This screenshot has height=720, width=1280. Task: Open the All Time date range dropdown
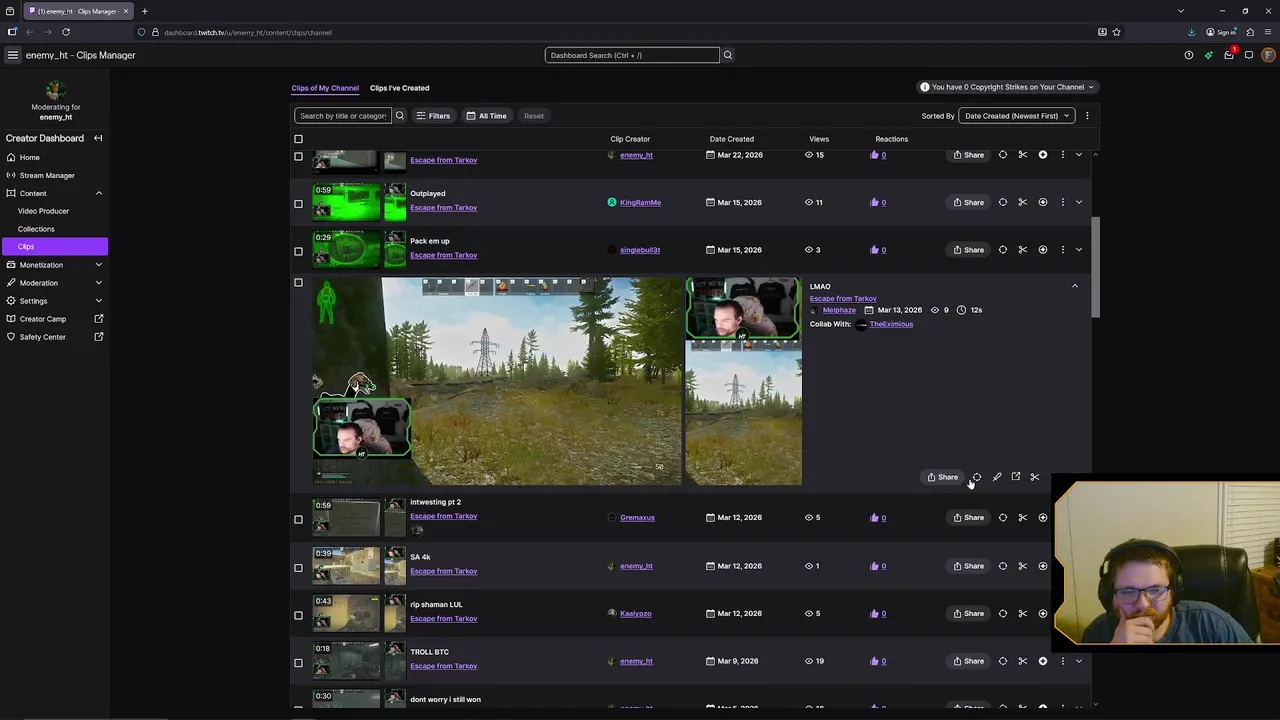click(x=487, y=116)
